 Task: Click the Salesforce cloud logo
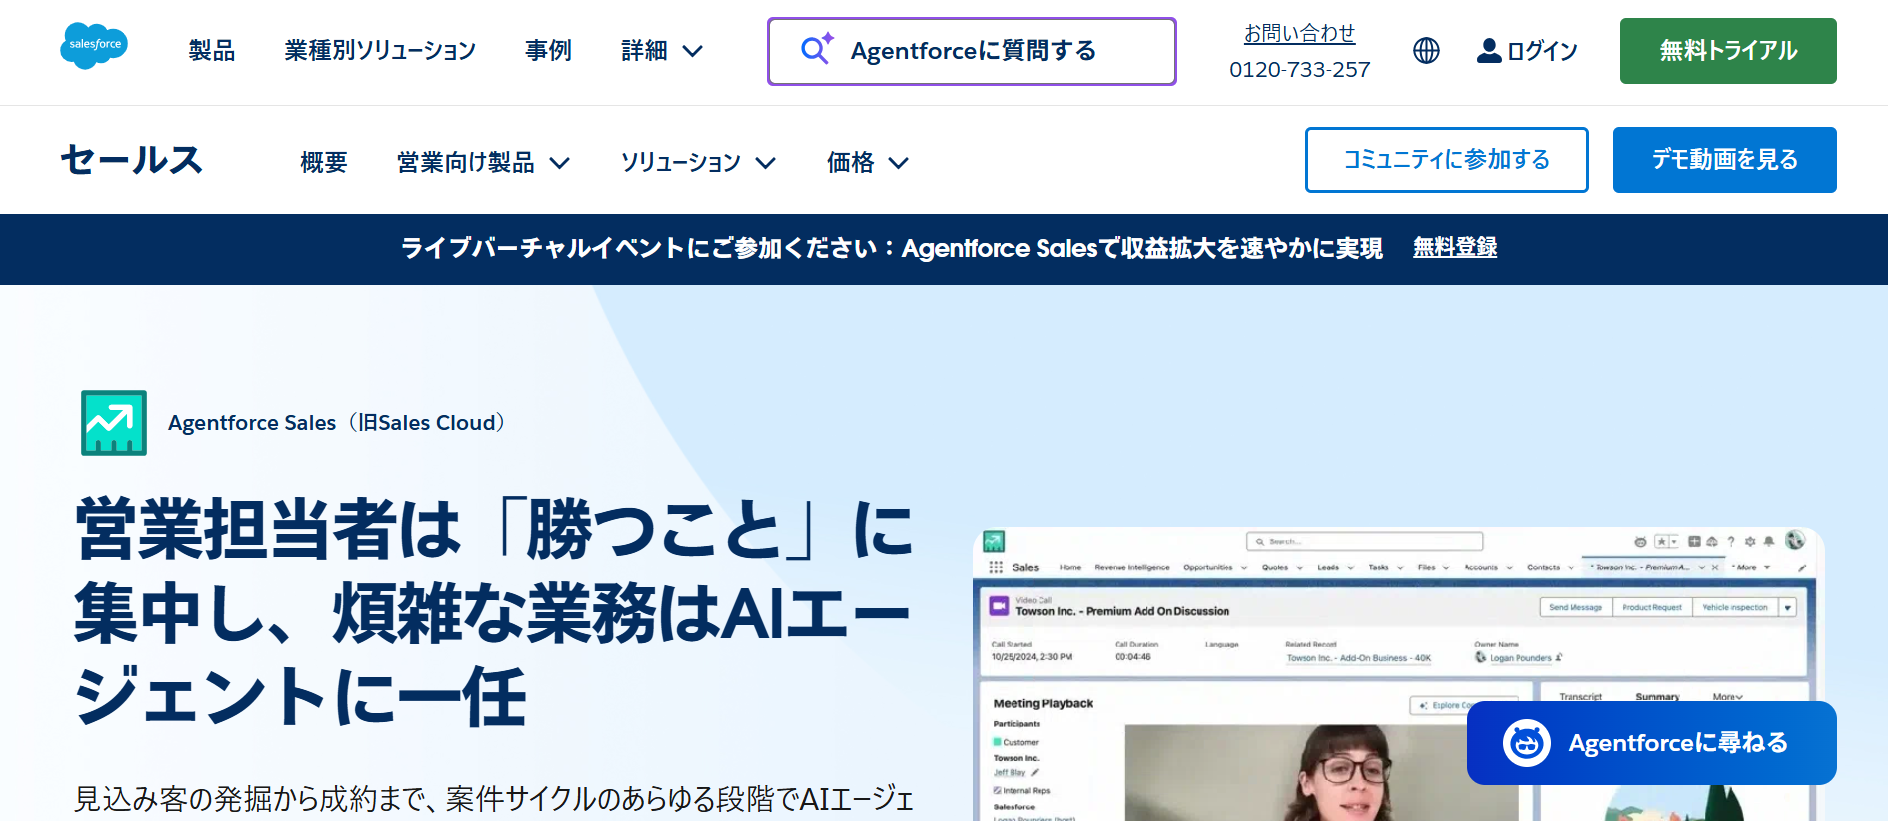[x=94, y=46]
